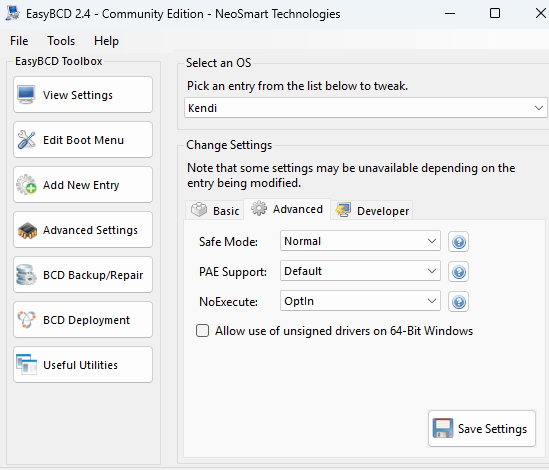Open help for Safe Mode

coord(459,242)
